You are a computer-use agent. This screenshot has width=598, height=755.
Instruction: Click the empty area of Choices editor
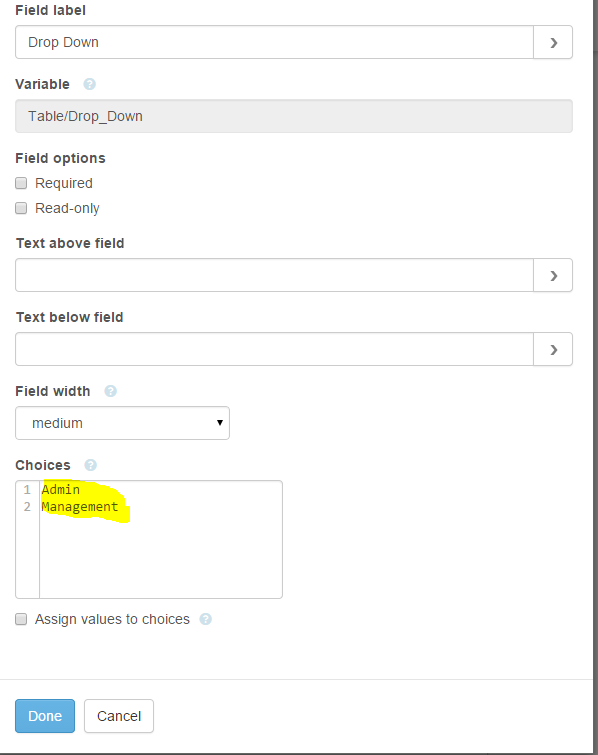pyautogui.click(x=161, y=559)
